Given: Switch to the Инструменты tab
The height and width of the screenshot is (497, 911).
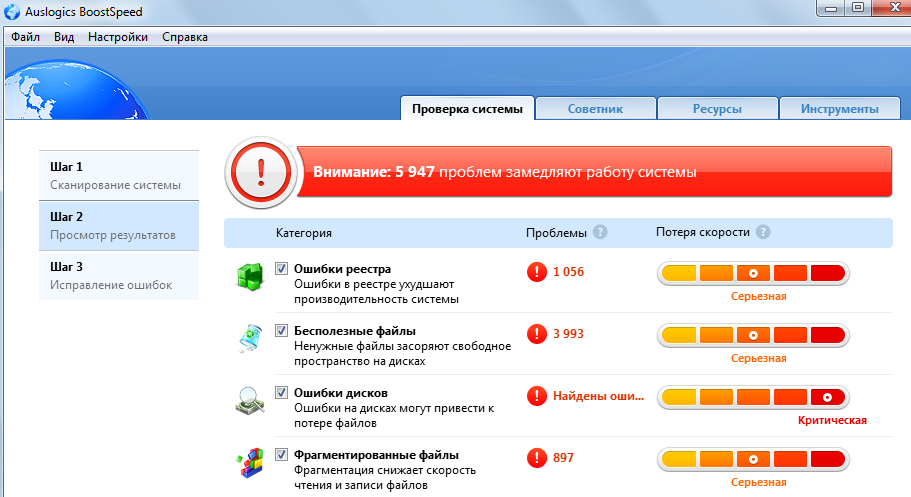Looking at the screenshot, I should 840,109.
